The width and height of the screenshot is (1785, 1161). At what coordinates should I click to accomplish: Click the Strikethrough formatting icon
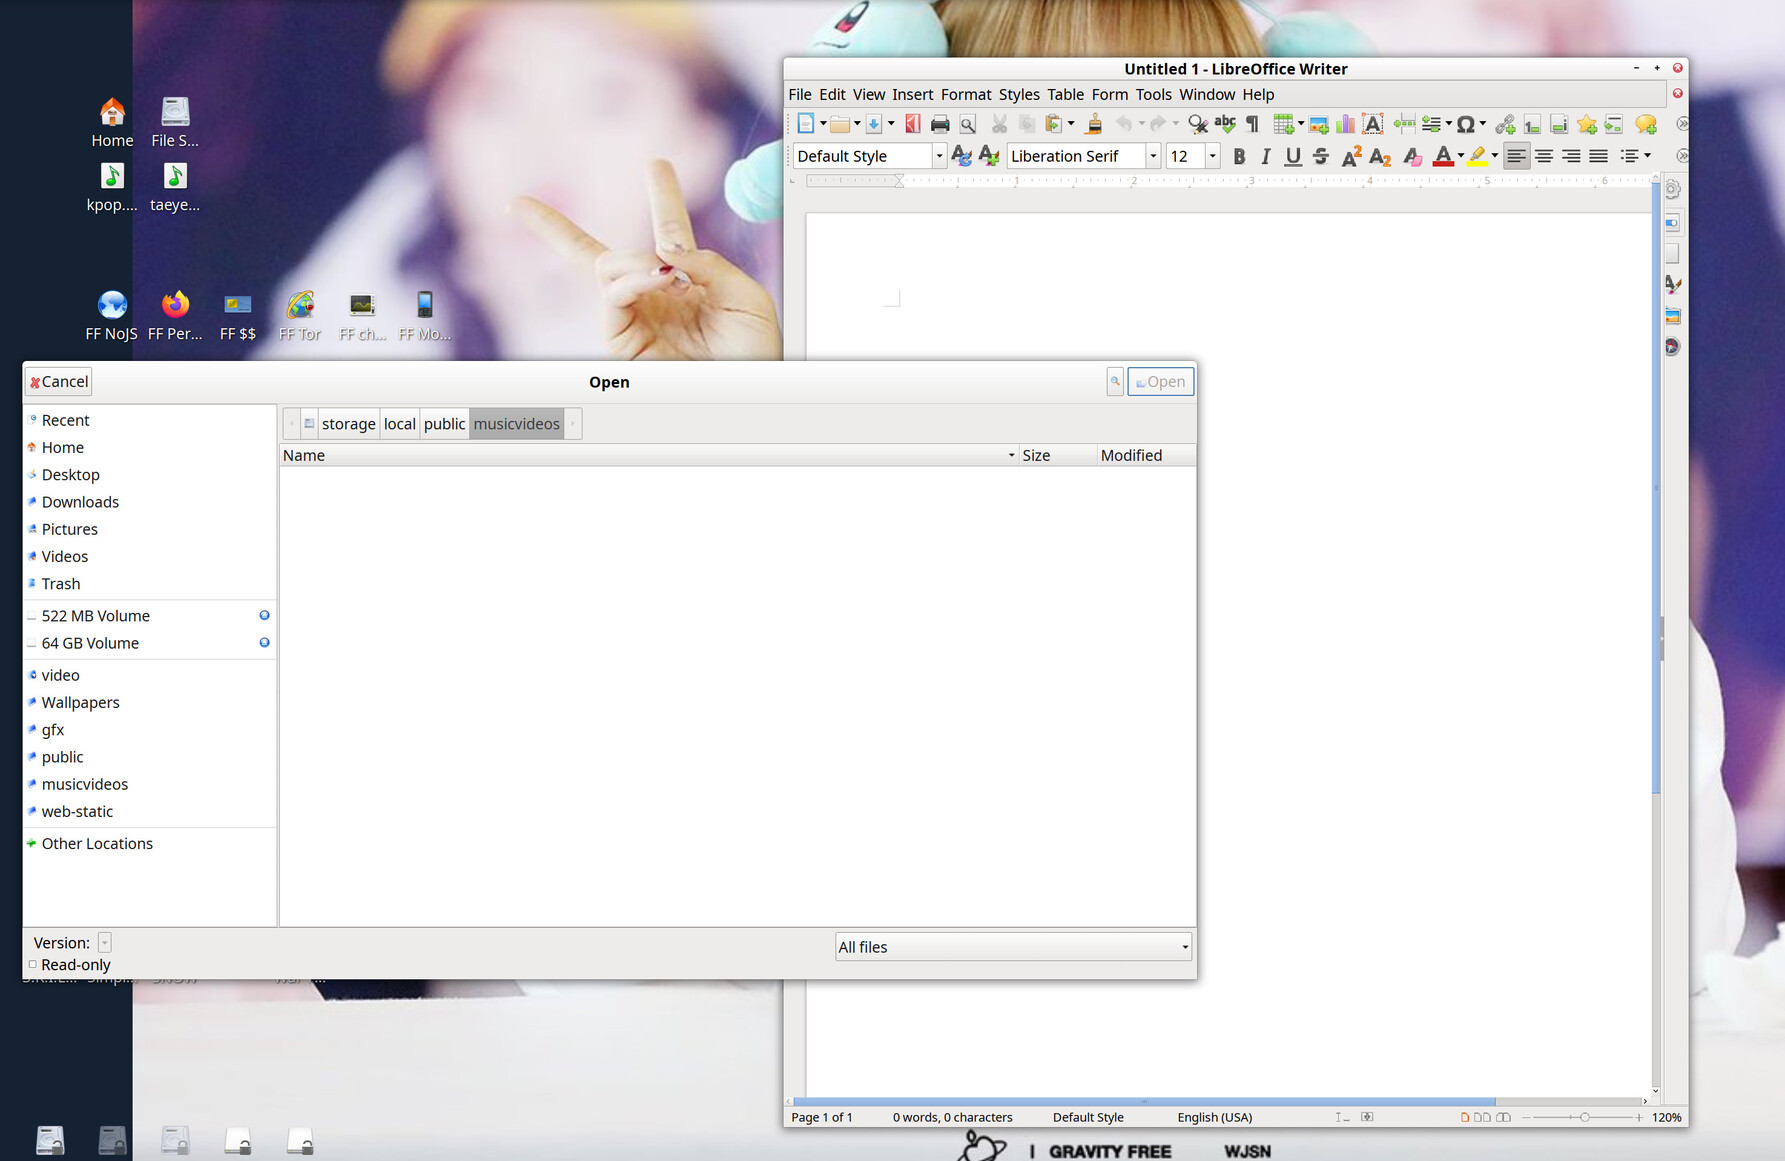[1320, 156]
